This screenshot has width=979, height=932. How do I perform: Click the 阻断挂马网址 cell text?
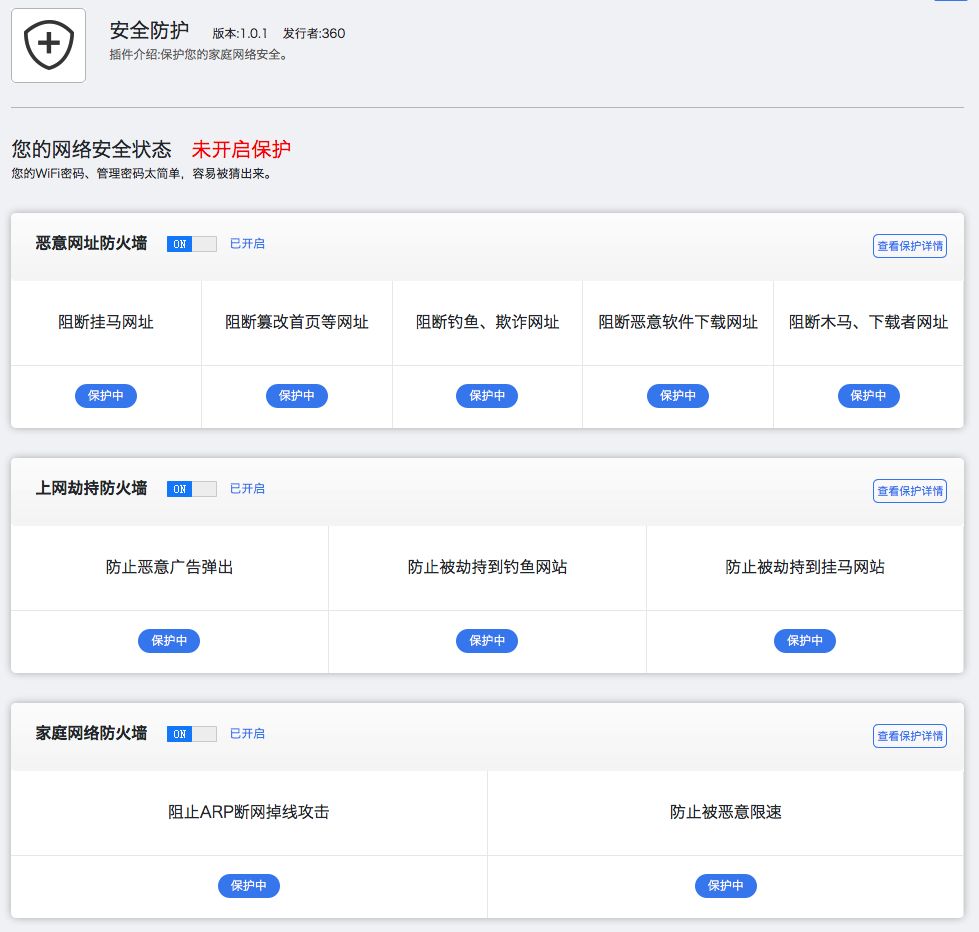click(106, 322)
